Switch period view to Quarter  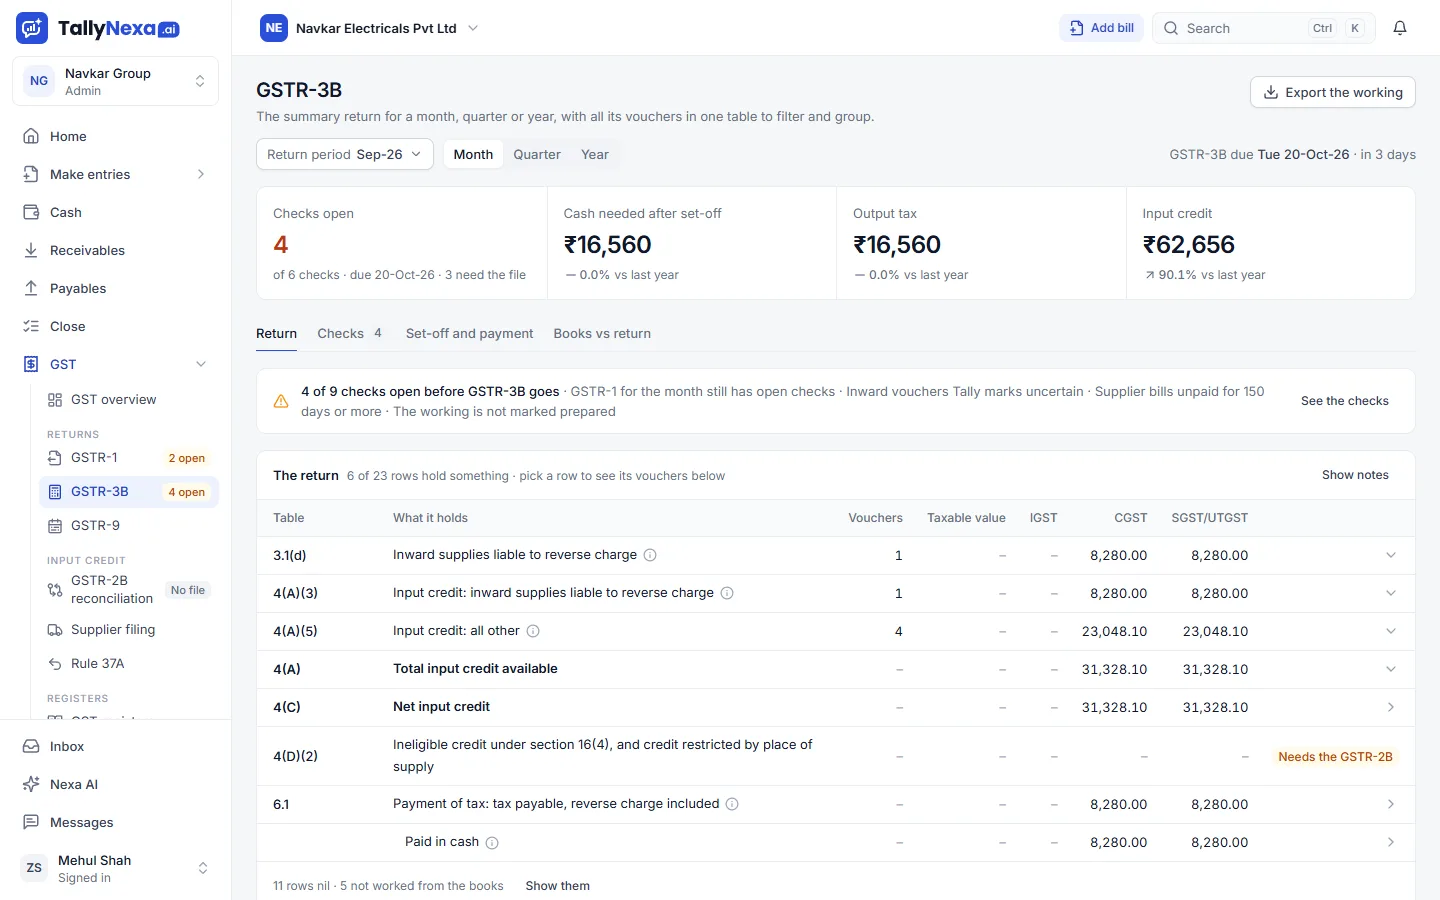(x=537, y=154)
